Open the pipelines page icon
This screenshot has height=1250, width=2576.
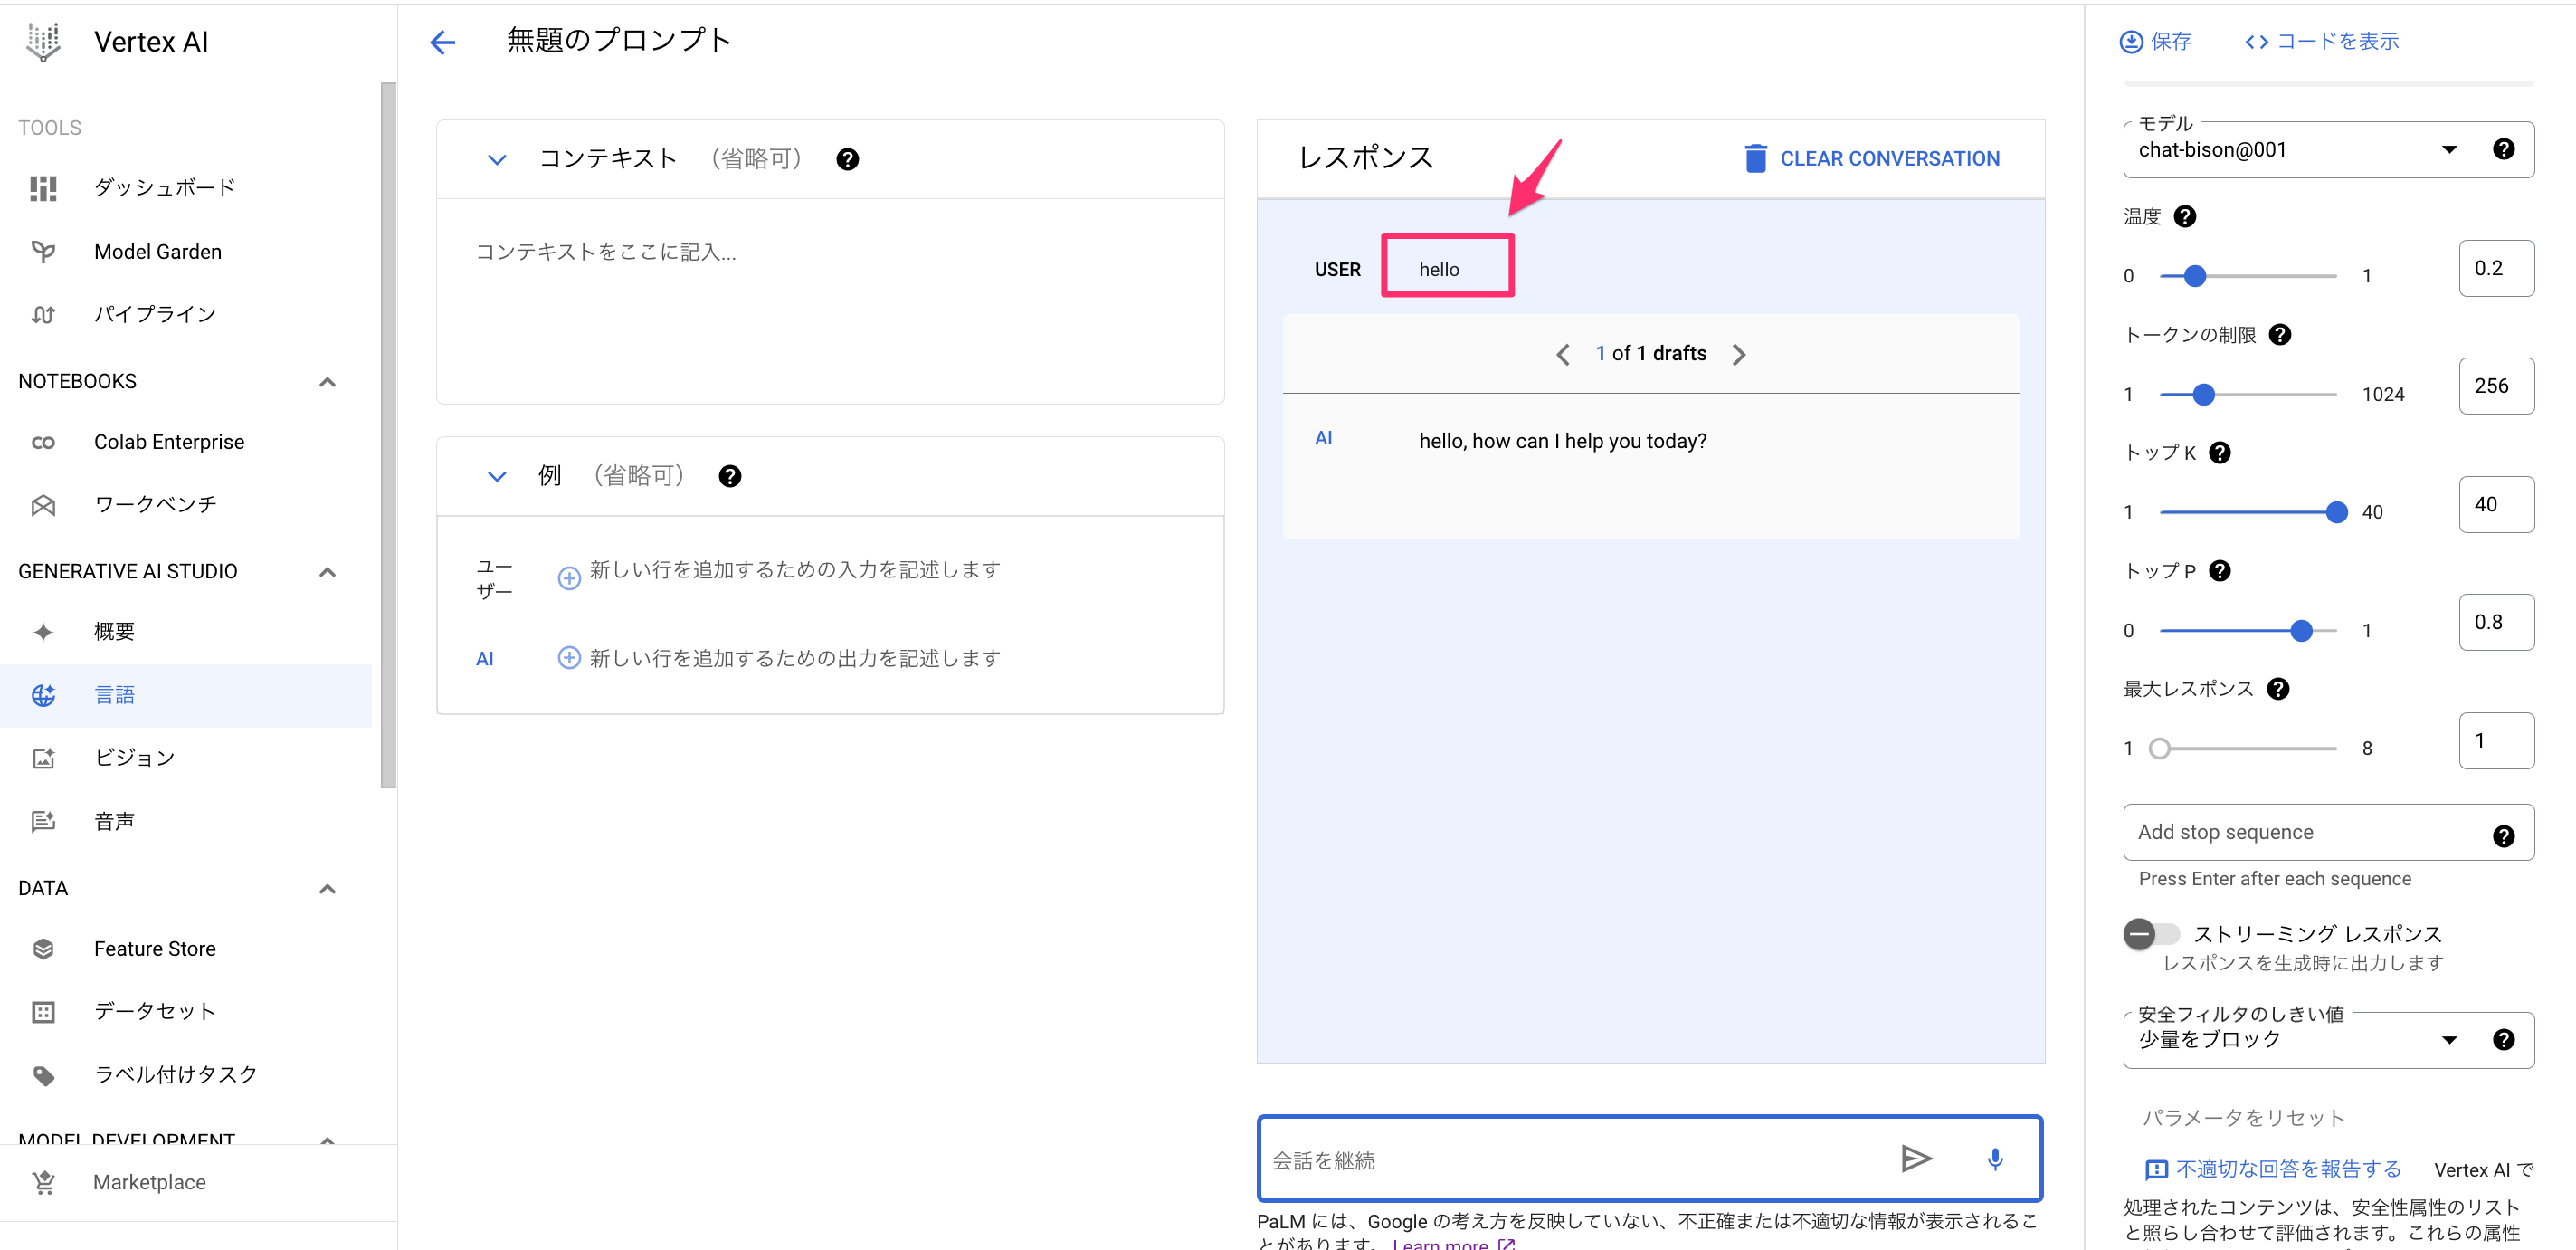[x=43, y=314]
